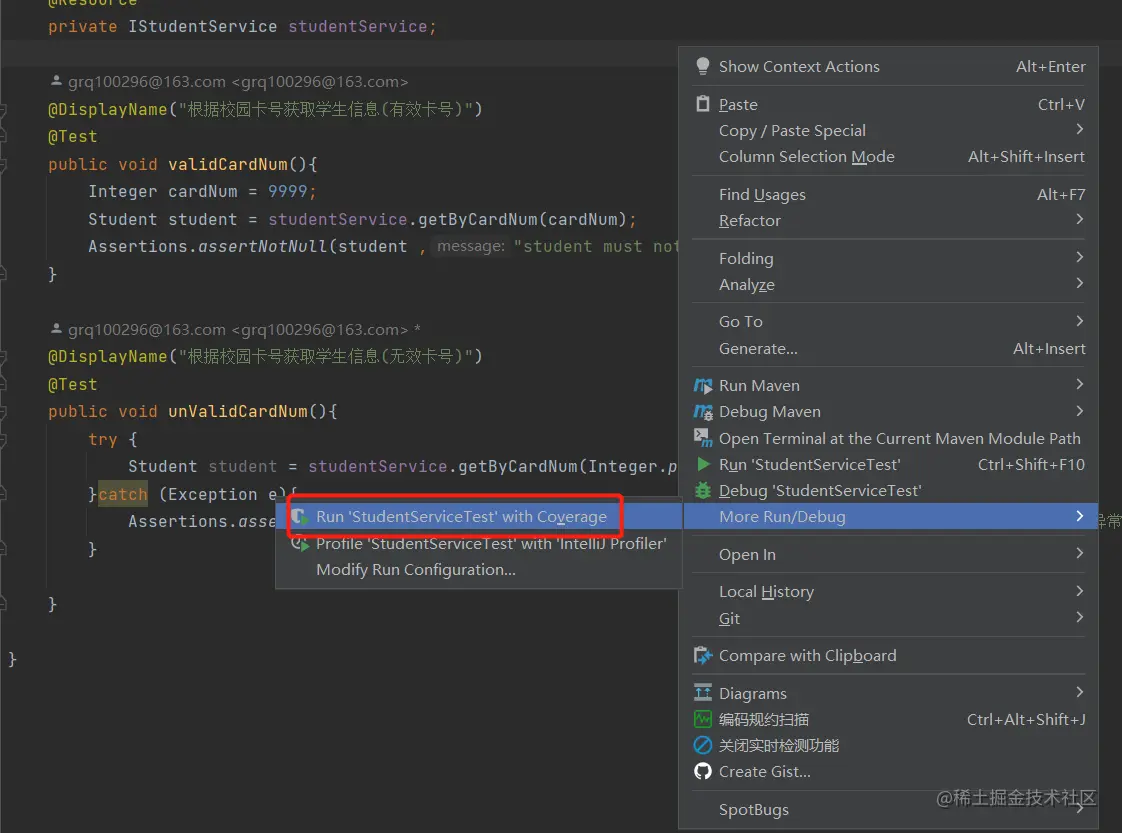The width and height of the screenshot is (1122, 833).
Task: Select Profile 'StudentServiceTest' with IntelliJ Profiler
Action: (x=479, y=543)
